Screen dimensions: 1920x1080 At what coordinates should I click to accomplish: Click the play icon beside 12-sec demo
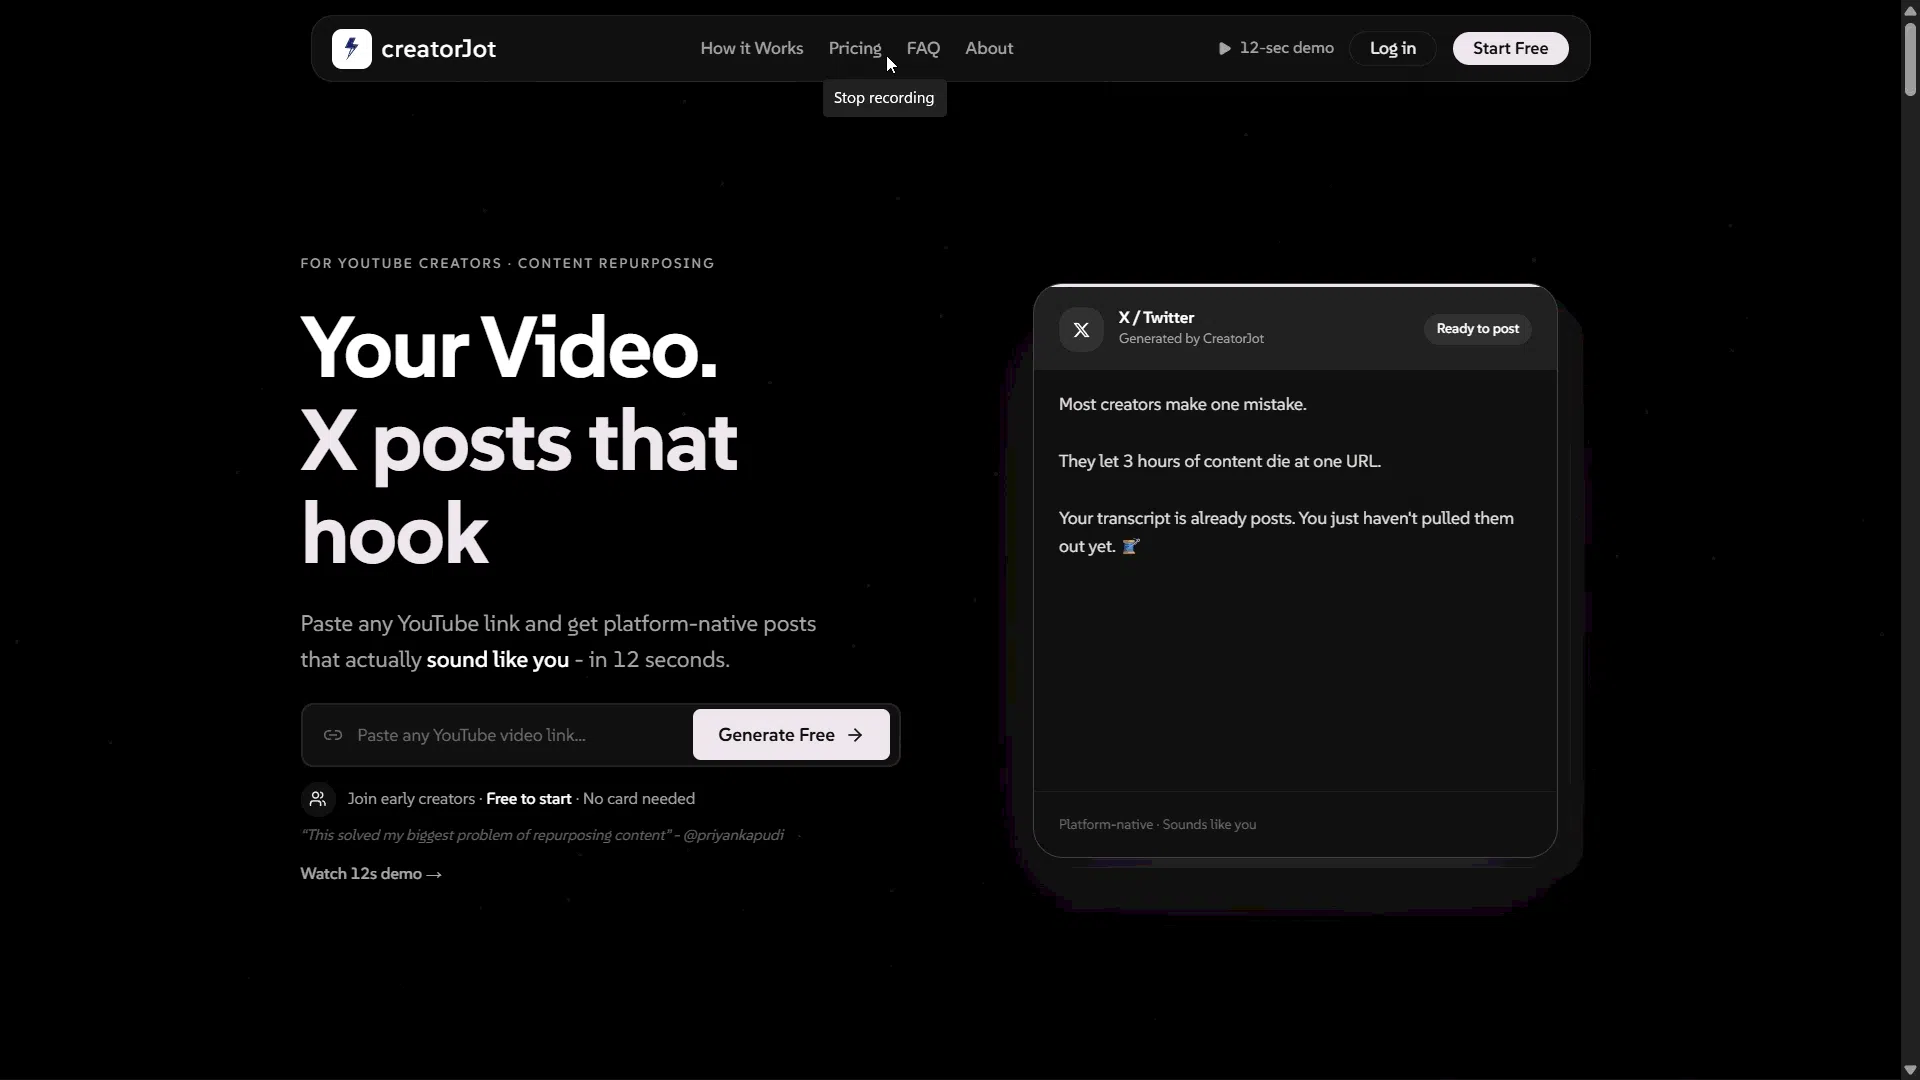click(1224, 48)
